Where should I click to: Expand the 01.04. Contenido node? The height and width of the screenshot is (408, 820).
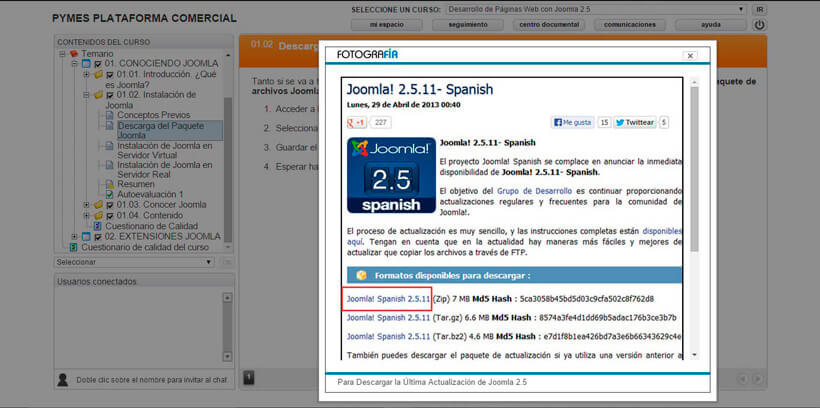[87, 216]
